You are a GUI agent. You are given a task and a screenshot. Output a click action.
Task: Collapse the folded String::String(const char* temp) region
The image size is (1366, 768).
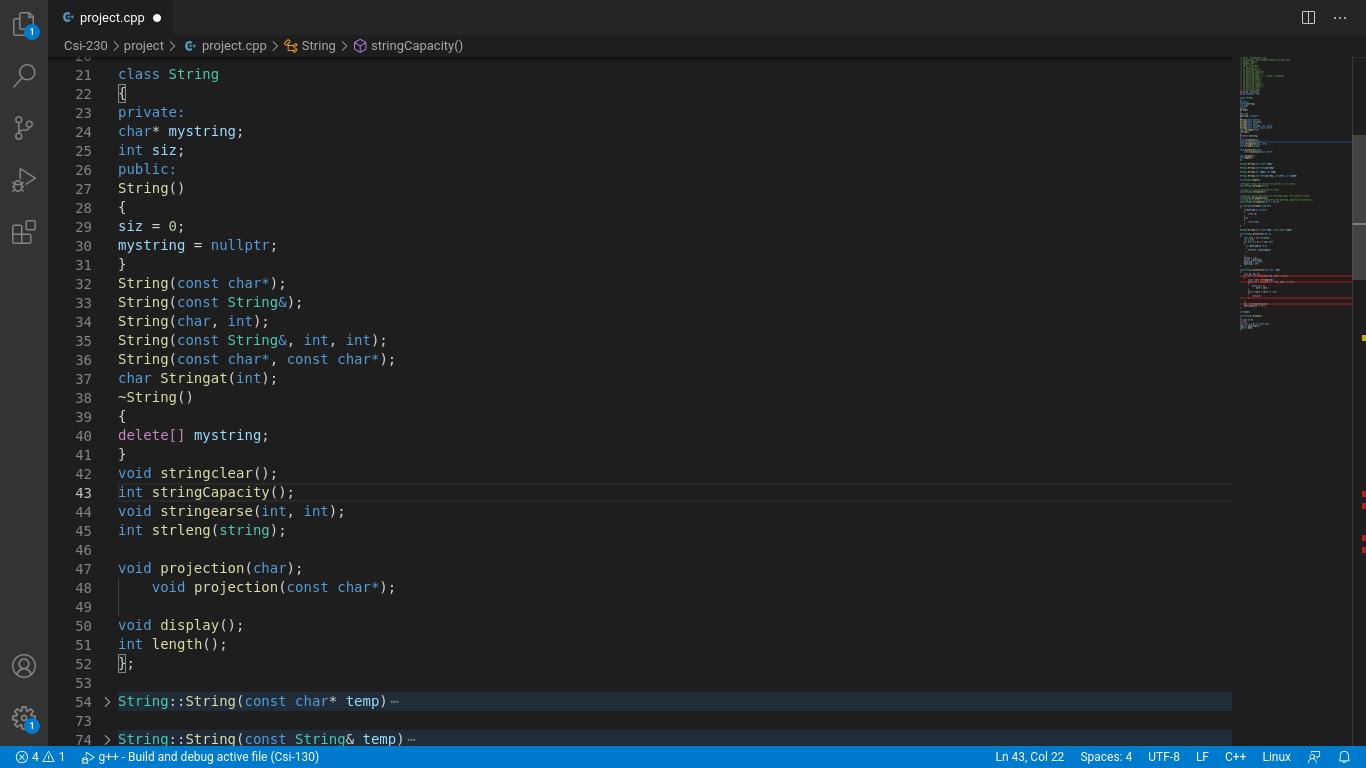(106, 701)
